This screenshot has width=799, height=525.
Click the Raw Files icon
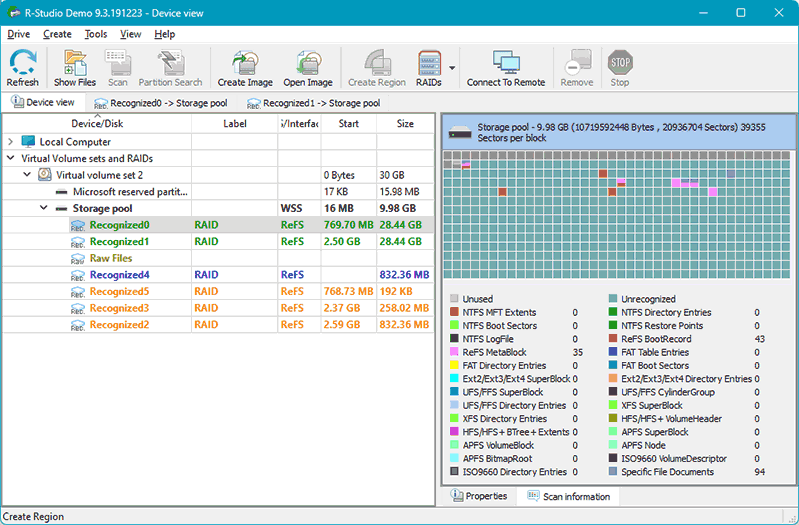tap(77, 258)
